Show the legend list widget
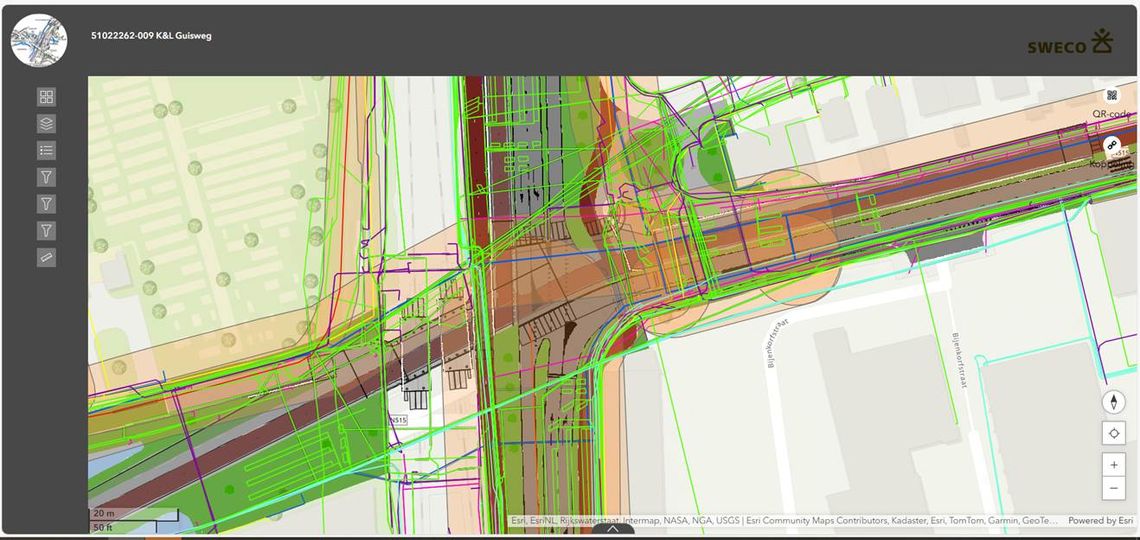1140x540 pixels. [x=47, y=151]
